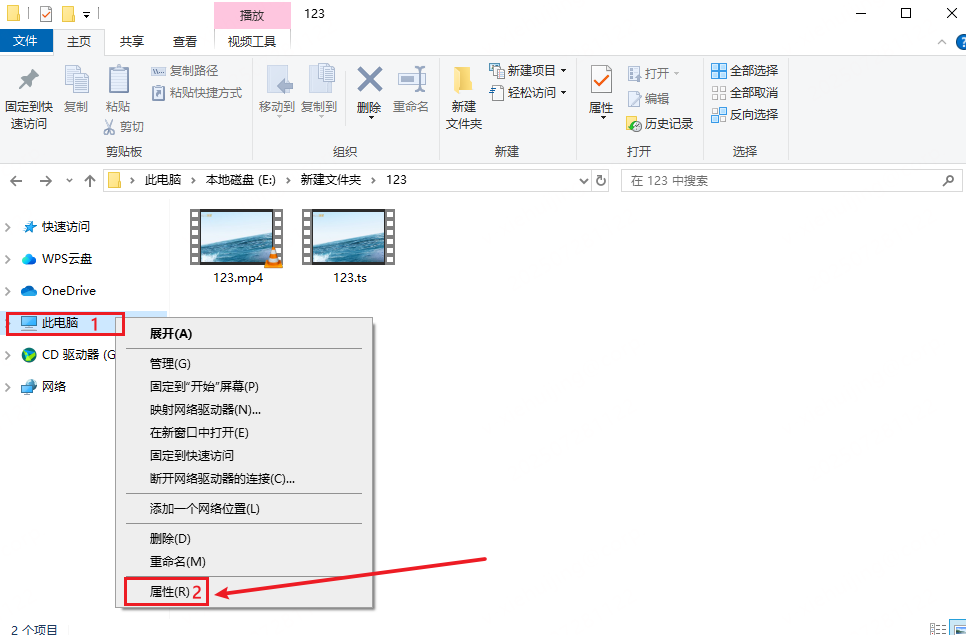
Task: Click Copy Path (复制路径)
Action: 185,71
